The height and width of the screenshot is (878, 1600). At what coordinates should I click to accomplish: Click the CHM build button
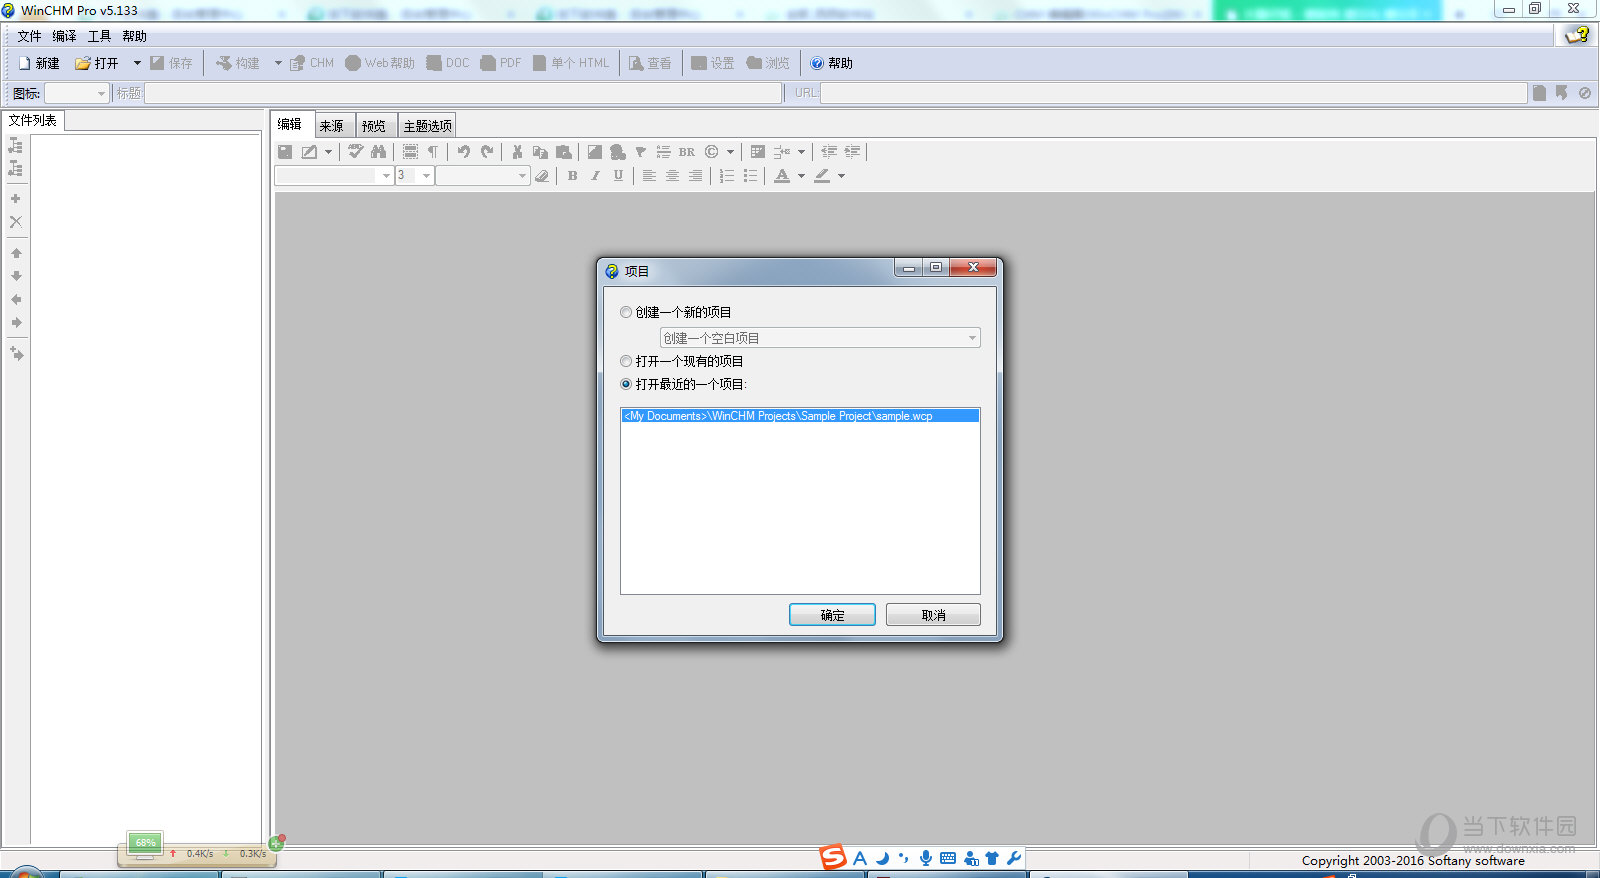pos(312,63)
